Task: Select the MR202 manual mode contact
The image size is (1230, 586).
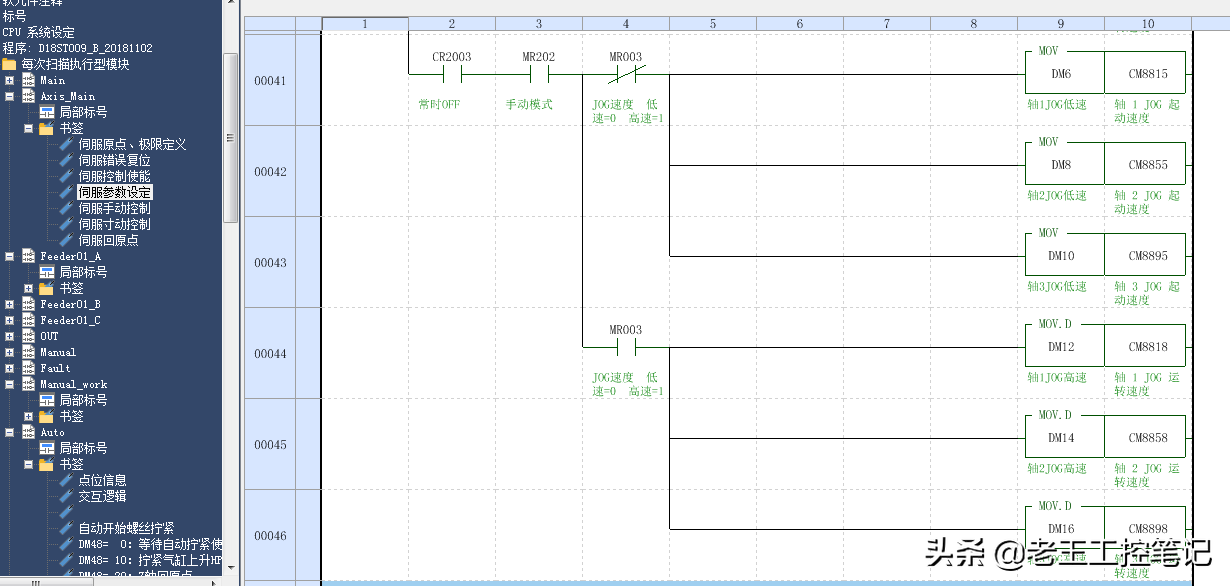Action: (x=539, y=73)
